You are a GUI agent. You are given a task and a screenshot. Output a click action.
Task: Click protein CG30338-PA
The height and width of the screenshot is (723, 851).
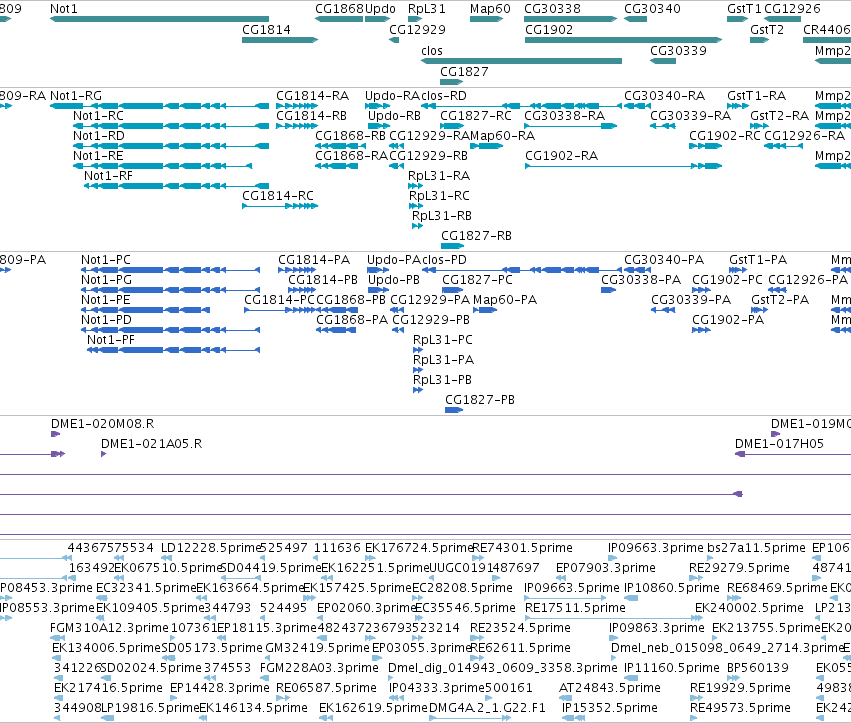pyautogui.click(x=608, y=290)
